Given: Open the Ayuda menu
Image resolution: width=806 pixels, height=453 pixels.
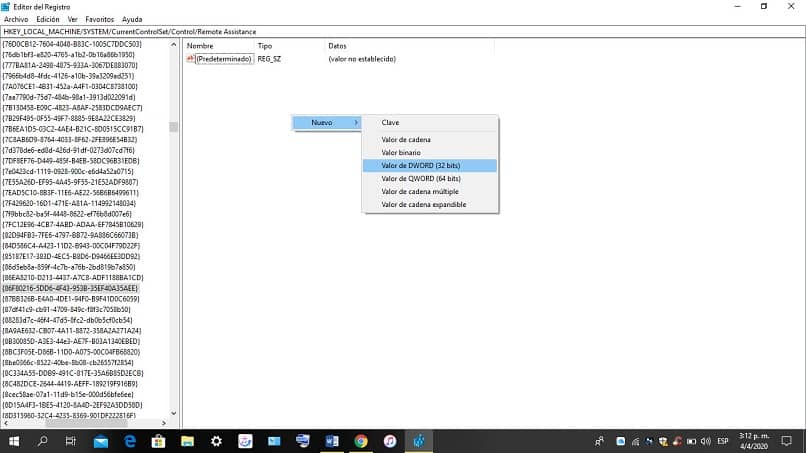Looking at the screenshot, I should [x=132, y=19].
